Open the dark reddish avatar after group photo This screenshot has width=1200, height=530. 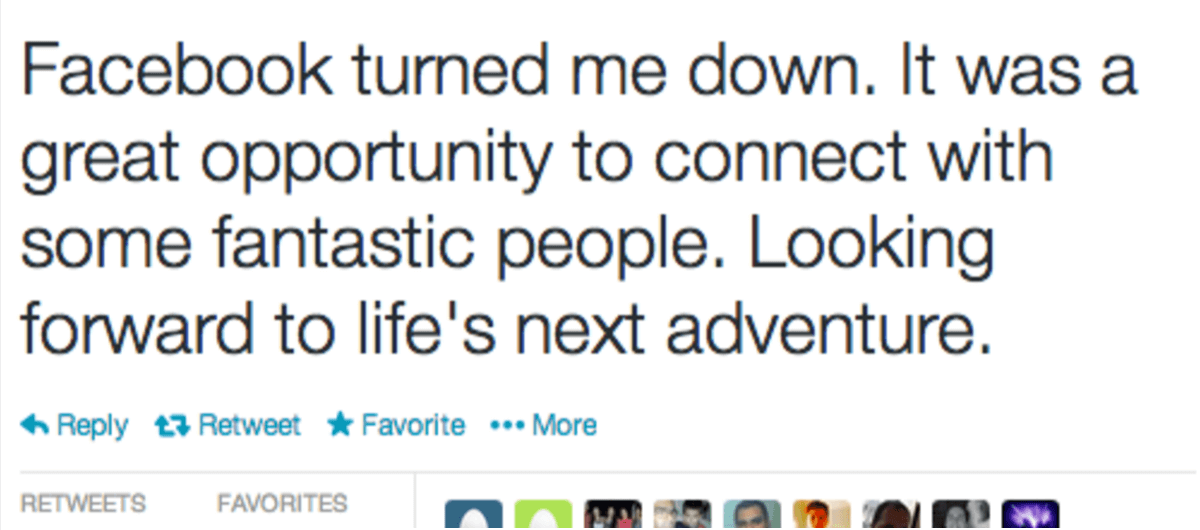pos(682,516)
